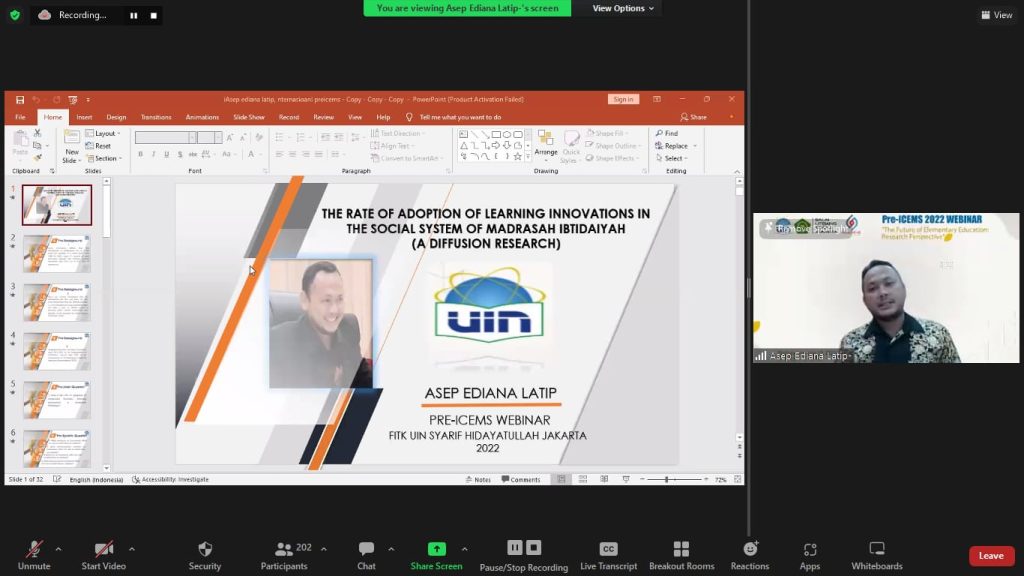Open Zoom Apps
This screenshot has height=576, width=1024.
[810, 556]
